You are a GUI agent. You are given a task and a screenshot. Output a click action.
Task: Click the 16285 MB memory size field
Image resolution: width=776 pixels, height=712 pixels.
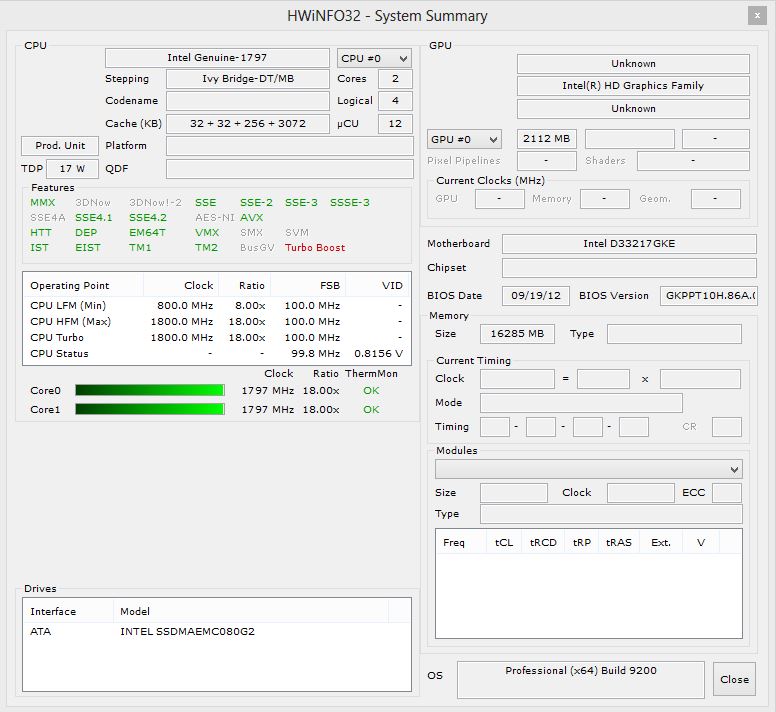coord(517,334)
